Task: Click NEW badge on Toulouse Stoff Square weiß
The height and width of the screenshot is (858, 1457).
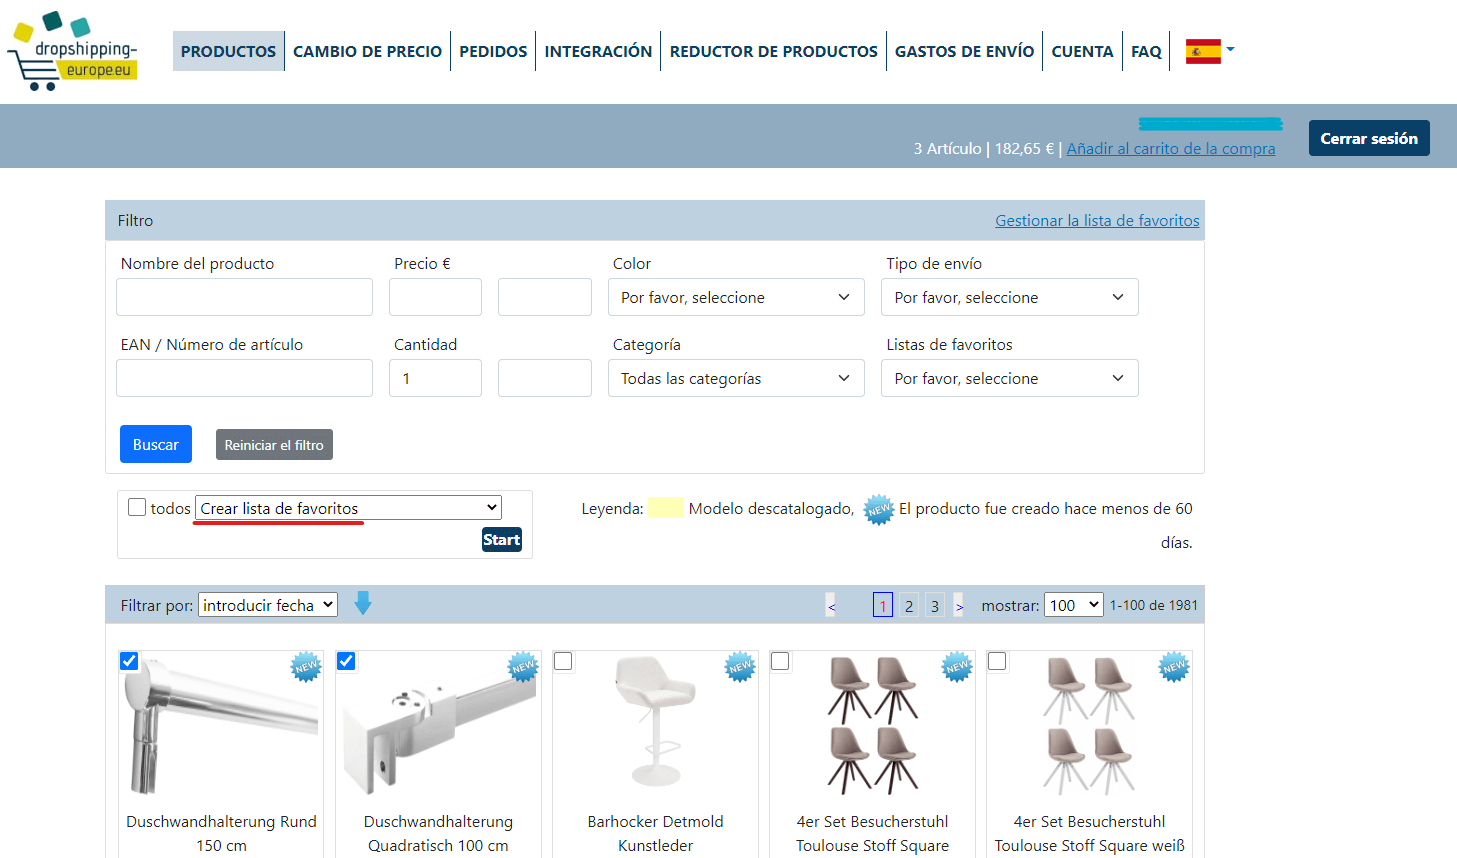Action: pos(1174,666)
